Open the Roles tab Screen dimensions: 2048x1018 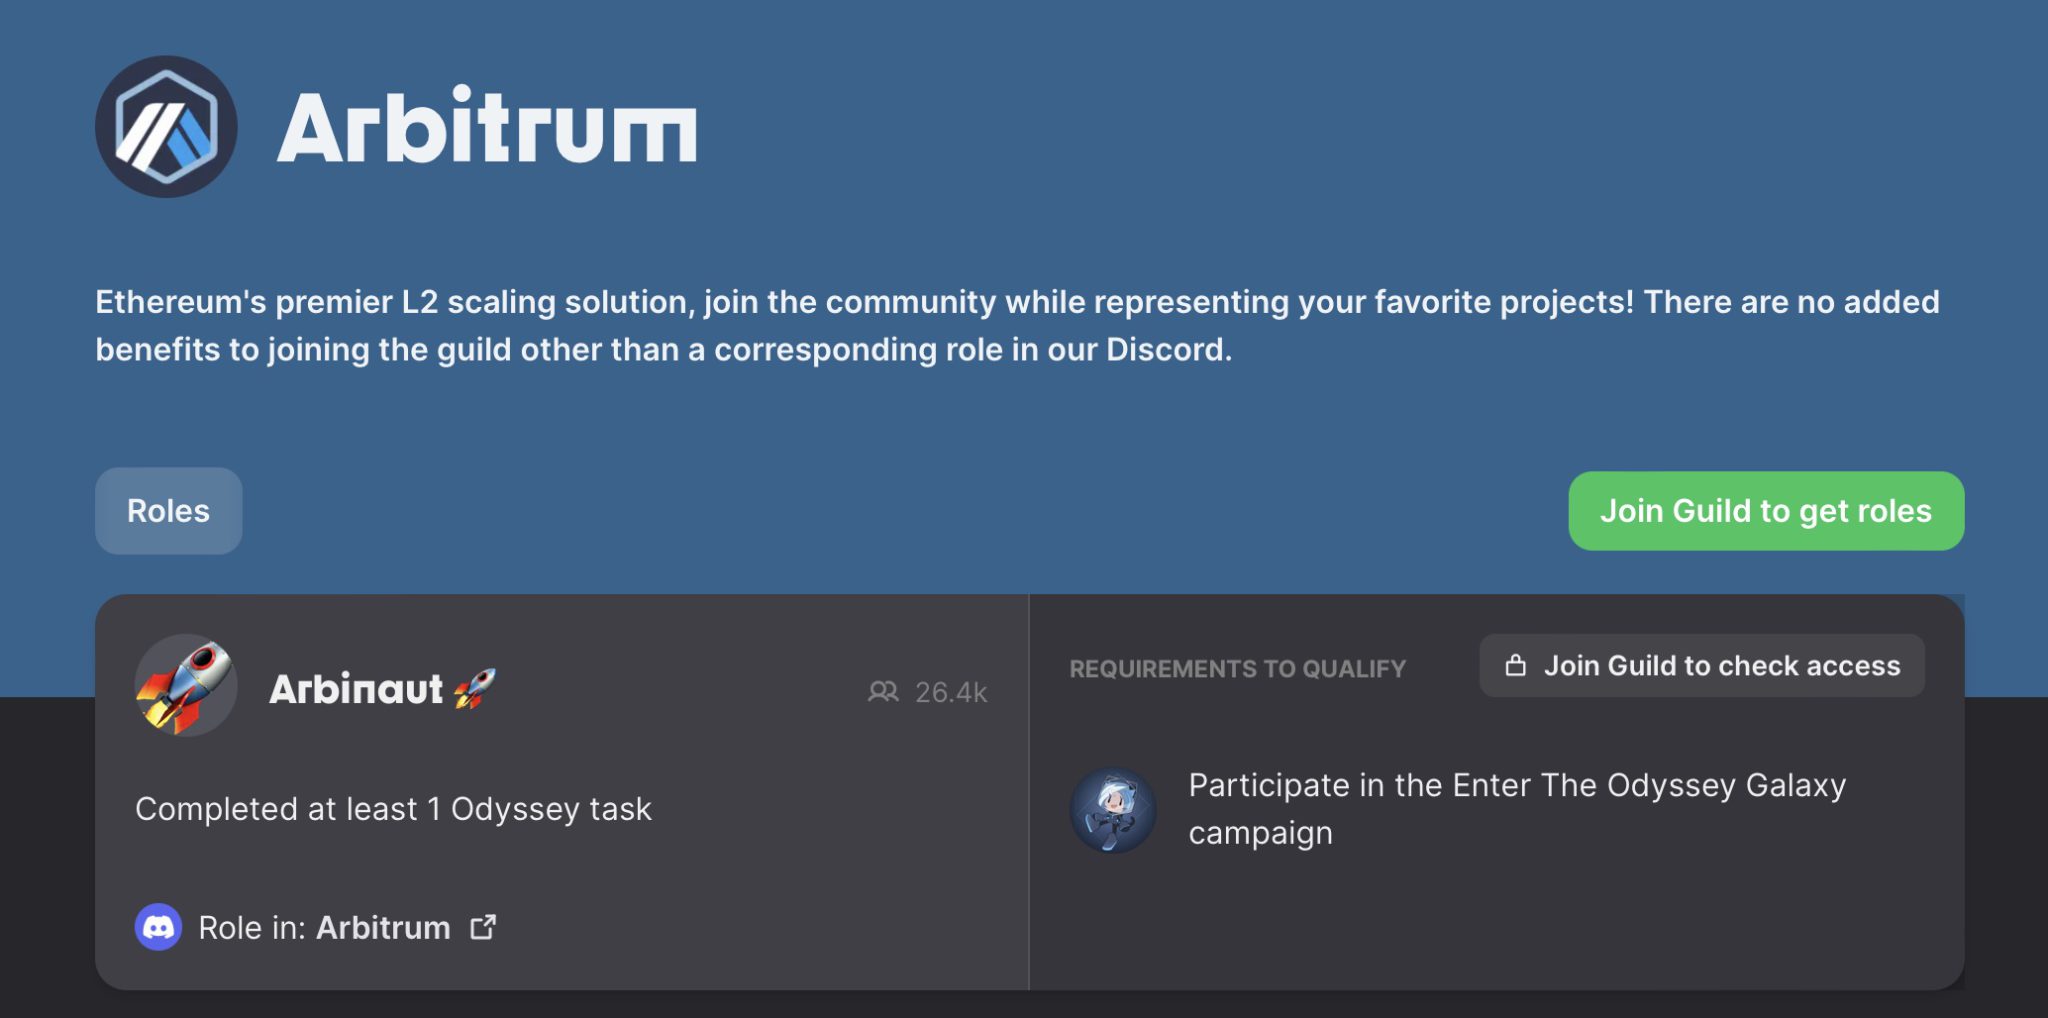click(168, 511)
